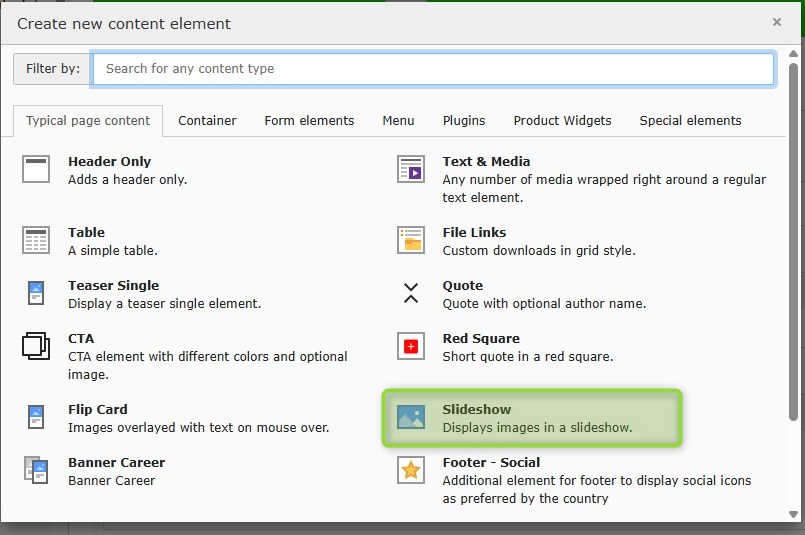Viewport: 805px width, 535px height.
Task: Pick the Red Square icon
Action: 411,347
